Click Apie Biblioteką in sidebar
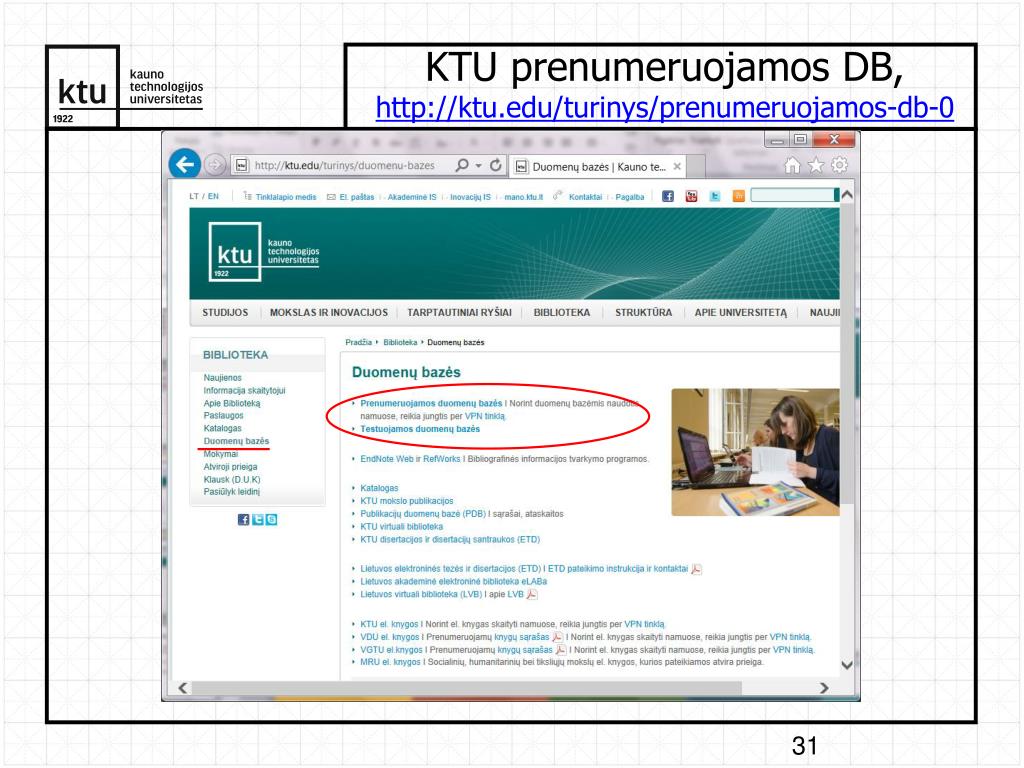1024x768 pixels. (x=232, y=404)
